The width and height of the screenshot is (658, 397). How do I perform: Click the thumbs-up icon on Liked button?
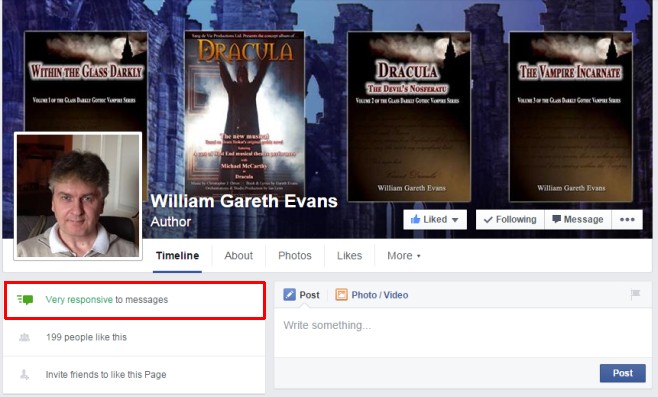coord(415,219)
